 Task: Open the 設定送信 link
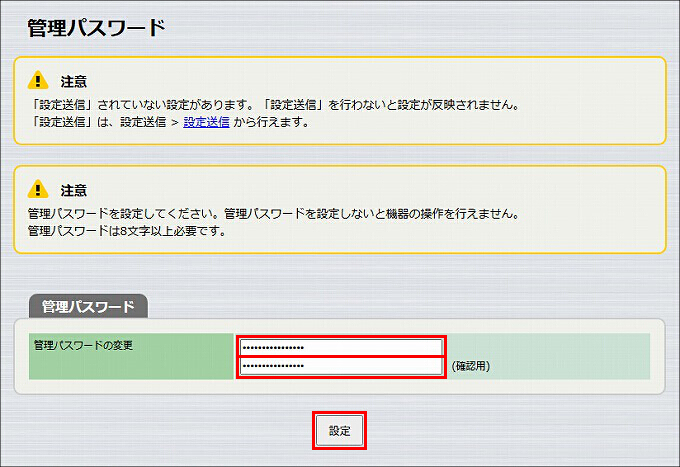(x=206, y=122)
